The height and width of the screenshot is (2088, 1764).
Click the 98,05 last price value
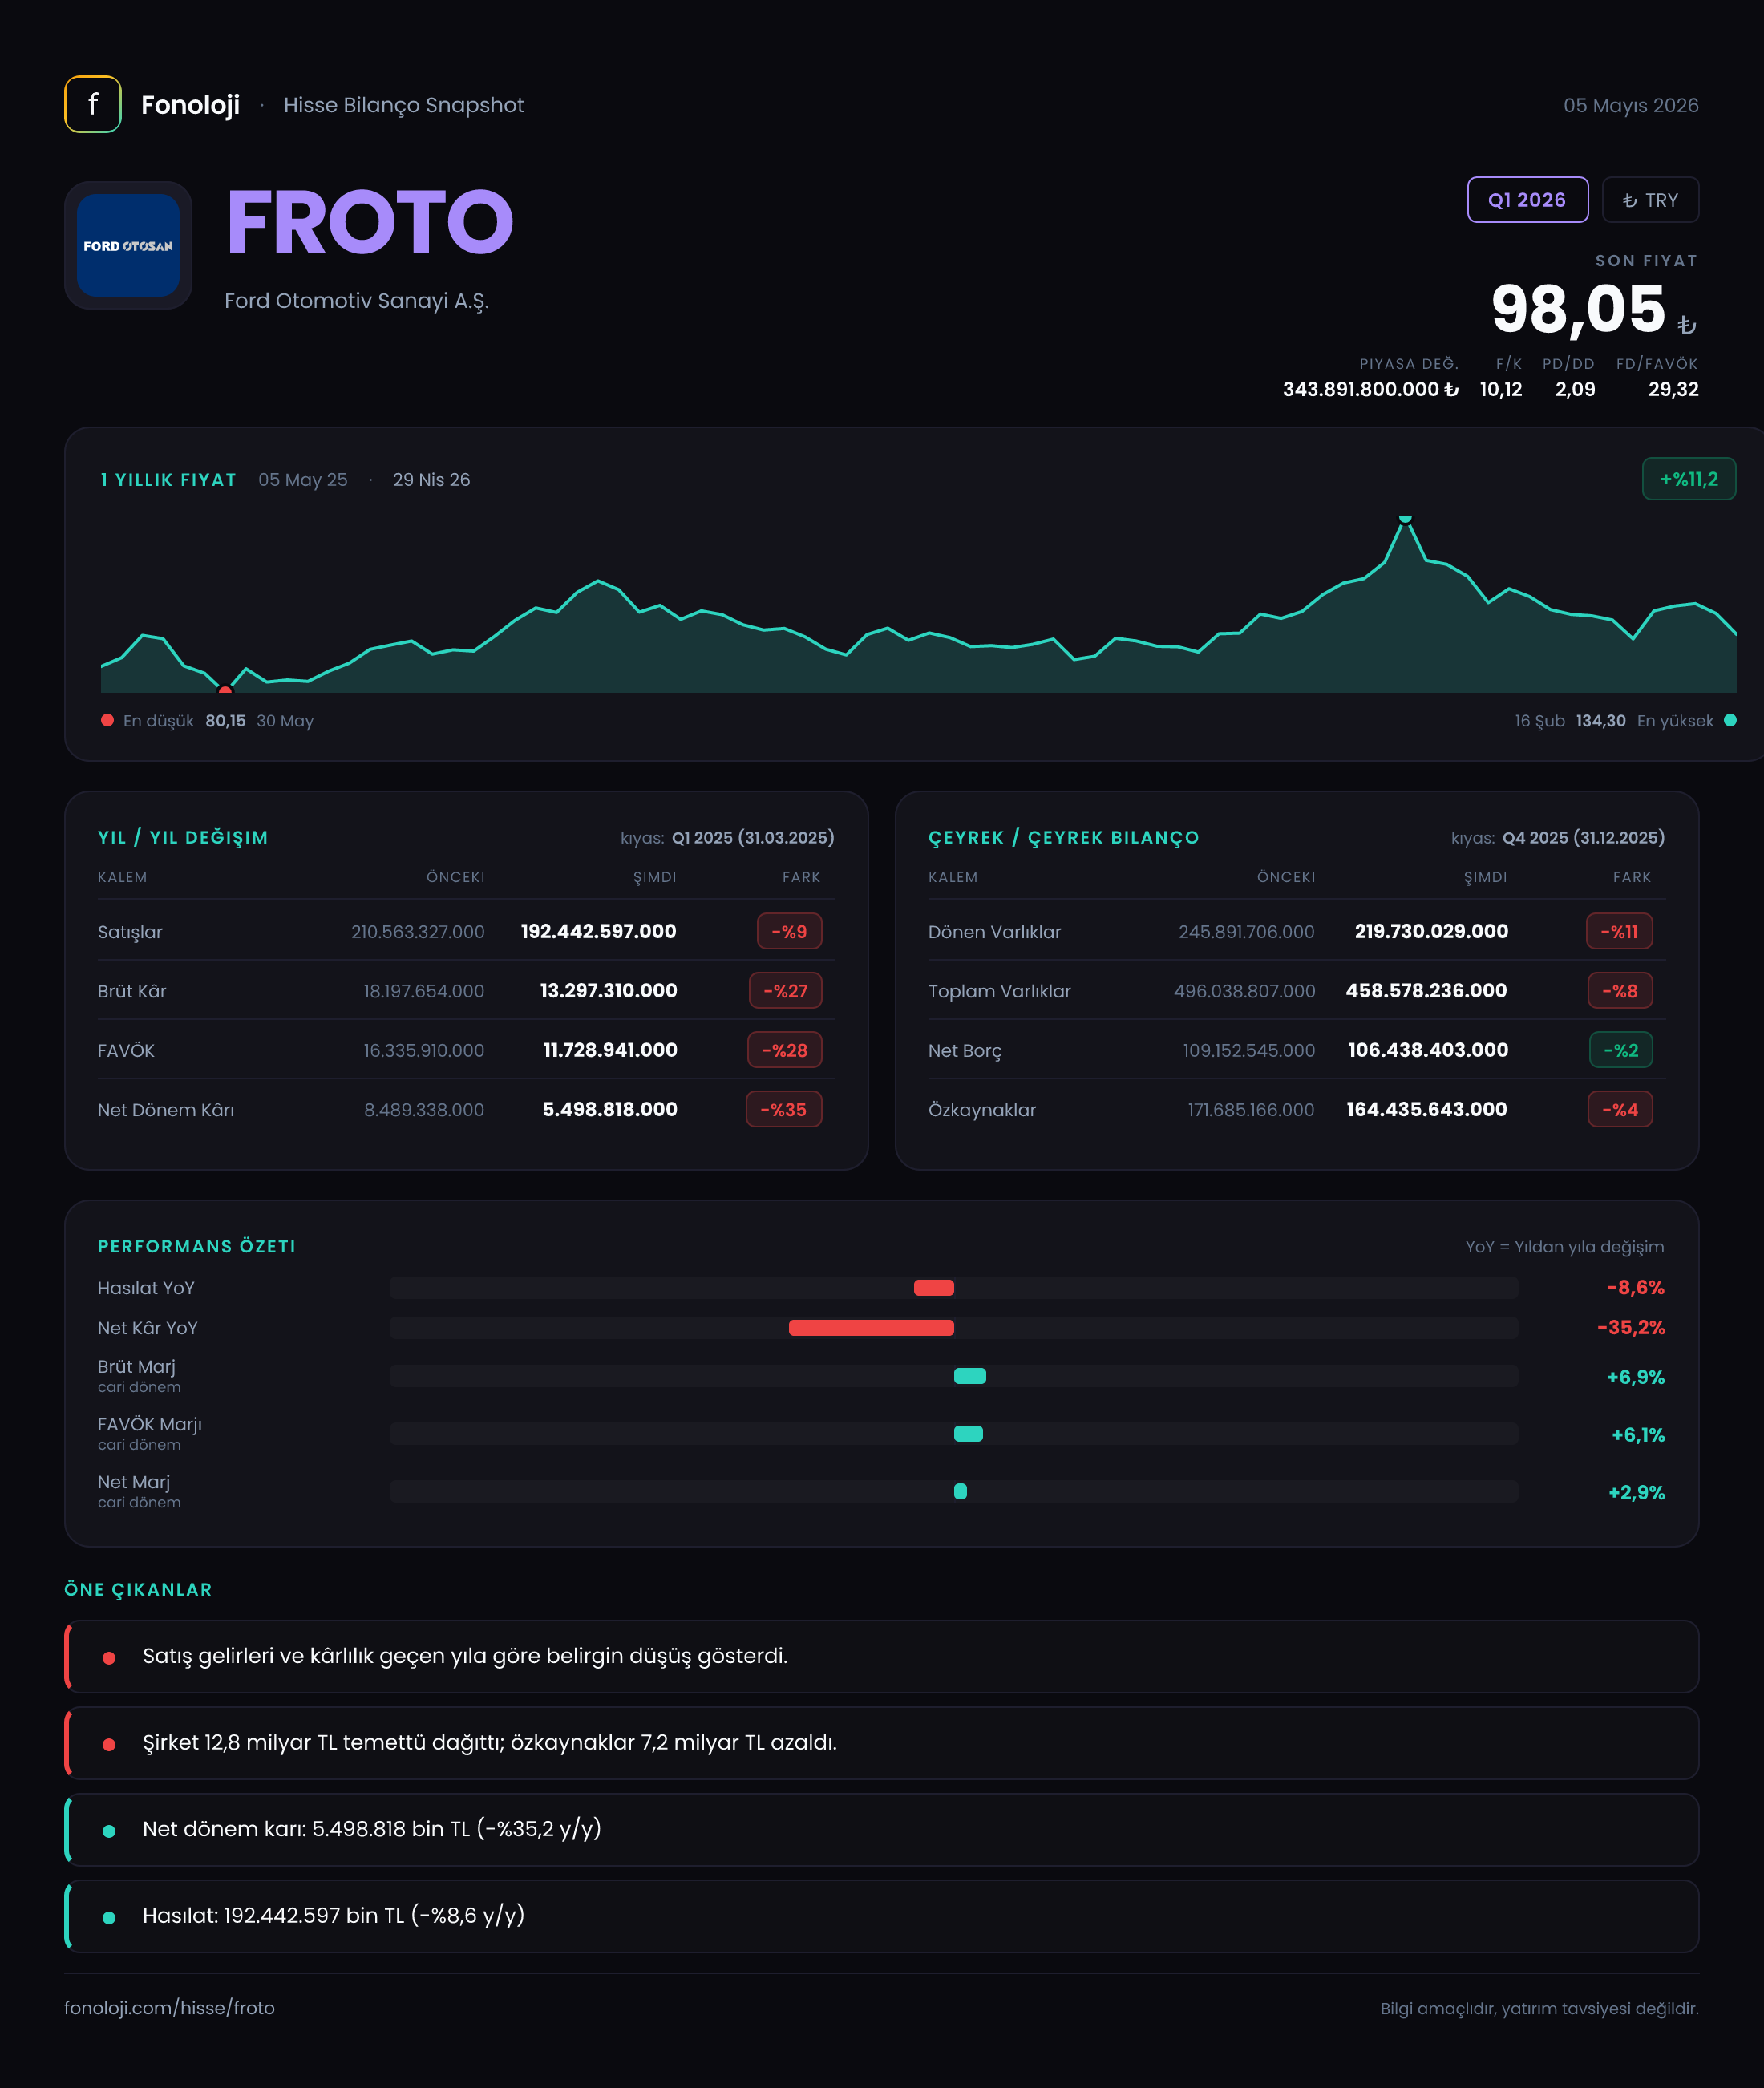(1578, 309)
